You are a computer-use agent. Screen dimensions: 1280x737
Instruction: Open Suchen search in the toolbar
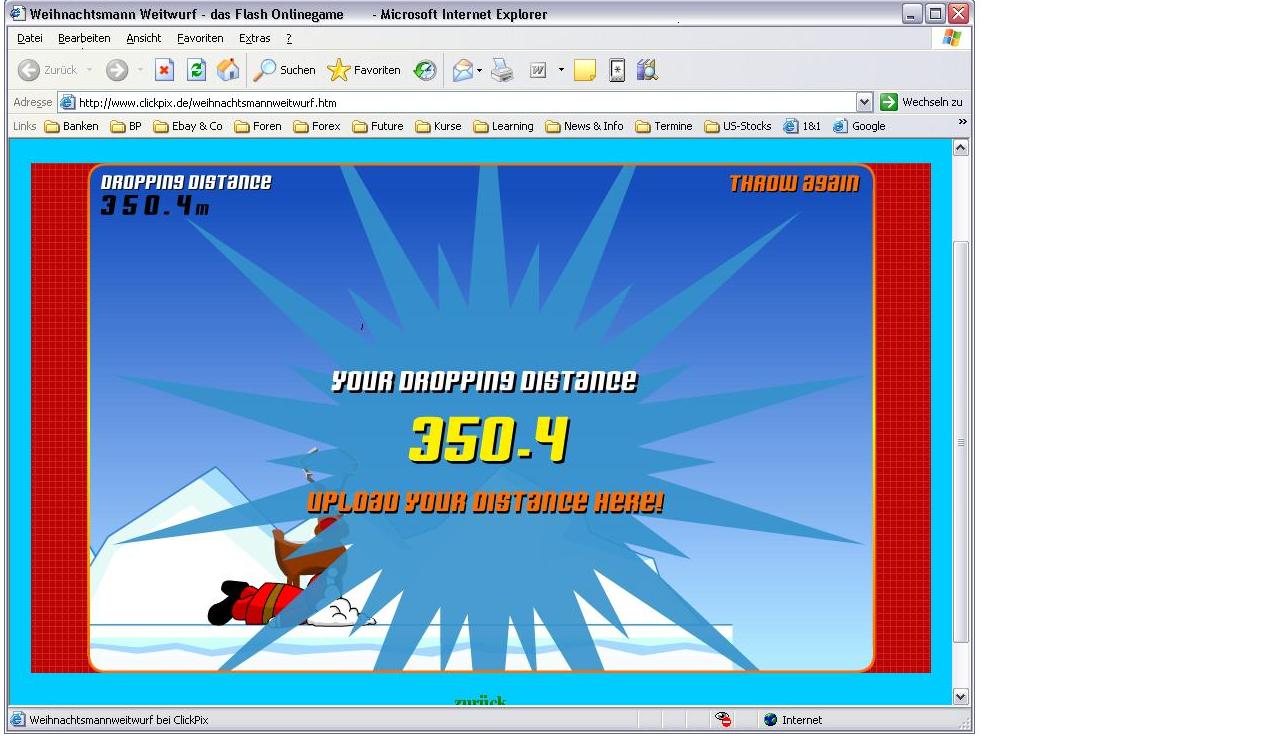point(284,70)
